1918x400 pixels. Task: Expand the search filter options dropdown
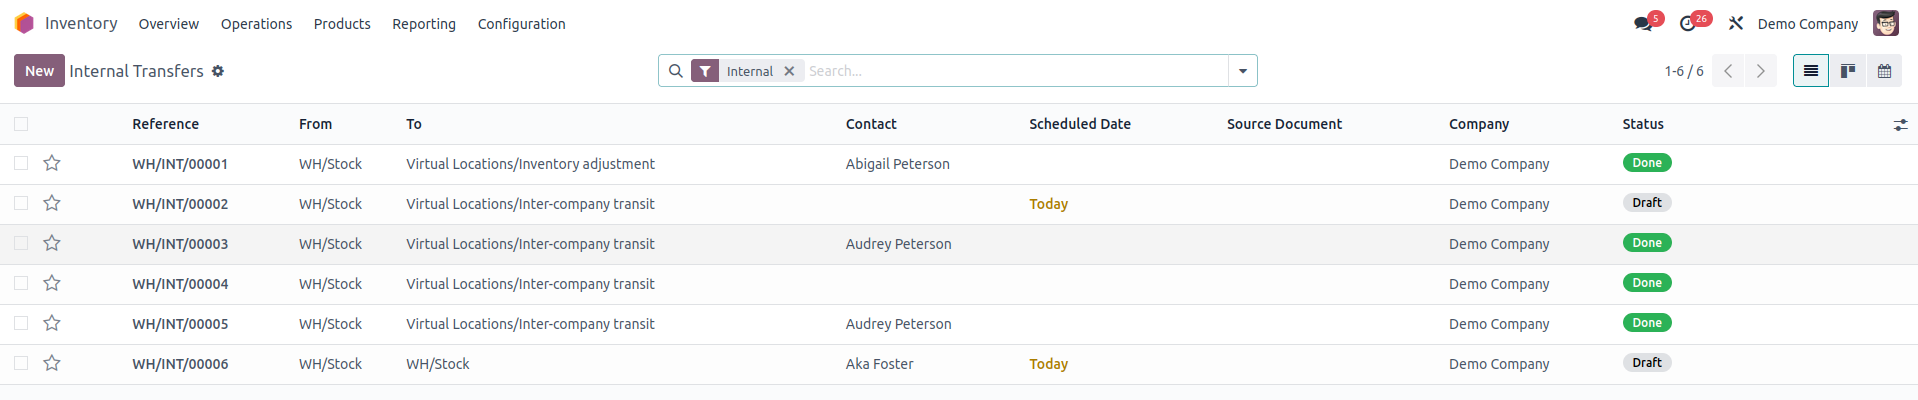pos(1243,71)
